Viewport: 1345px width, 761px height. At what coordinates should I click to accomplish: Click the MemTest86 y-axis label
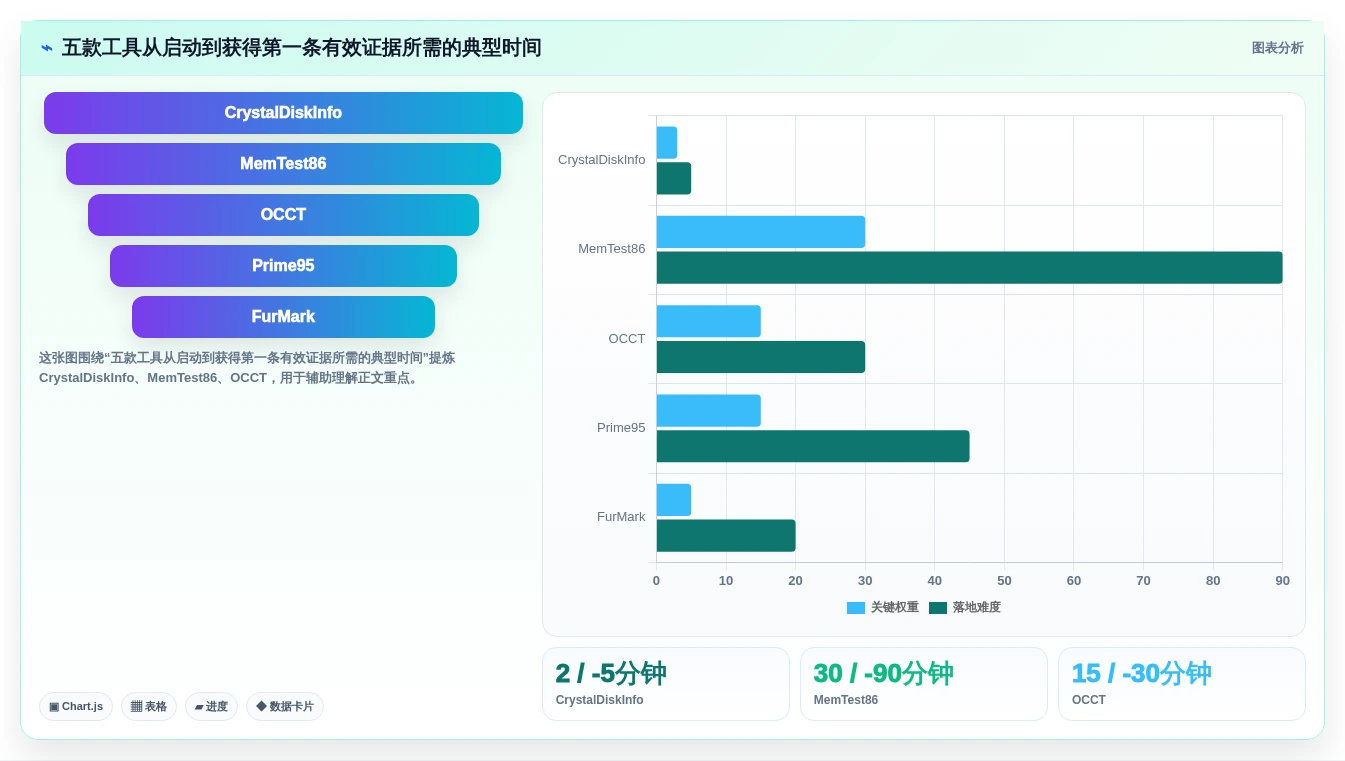612,249
